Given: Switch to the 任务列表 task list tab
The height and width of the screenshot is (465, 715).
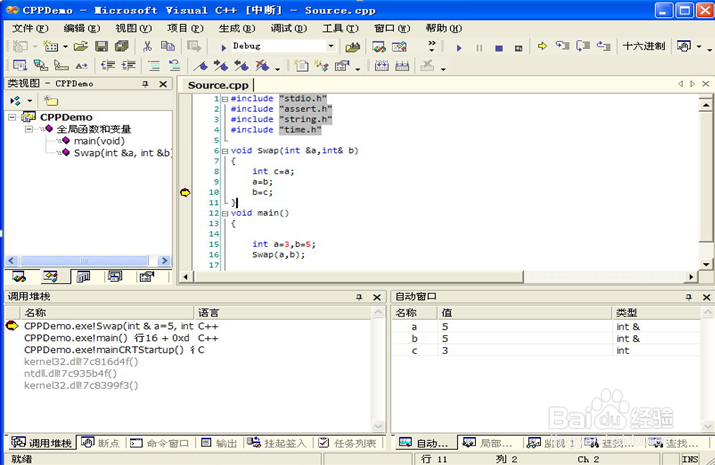Looking at the screenshot, I should 347,443.
